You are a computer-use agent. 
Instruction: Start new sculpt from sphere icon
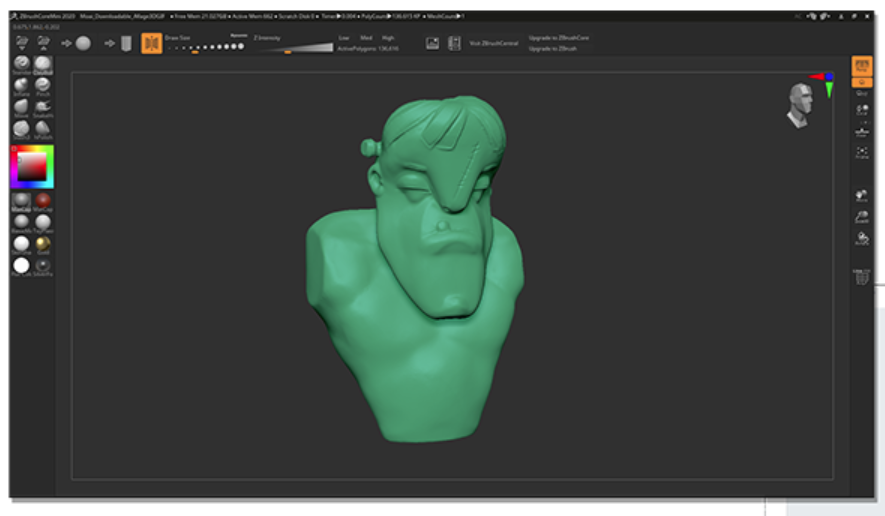[83, 43]
